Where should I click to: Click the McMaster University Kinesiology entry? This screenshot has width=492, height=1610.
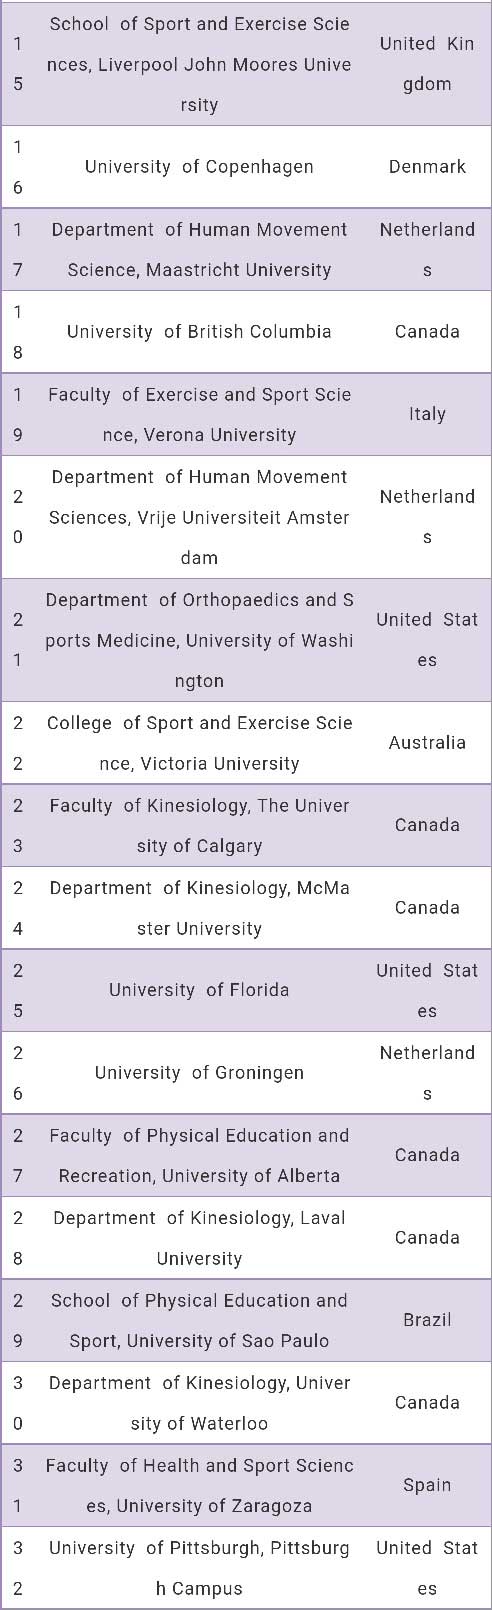coord(199,908)
